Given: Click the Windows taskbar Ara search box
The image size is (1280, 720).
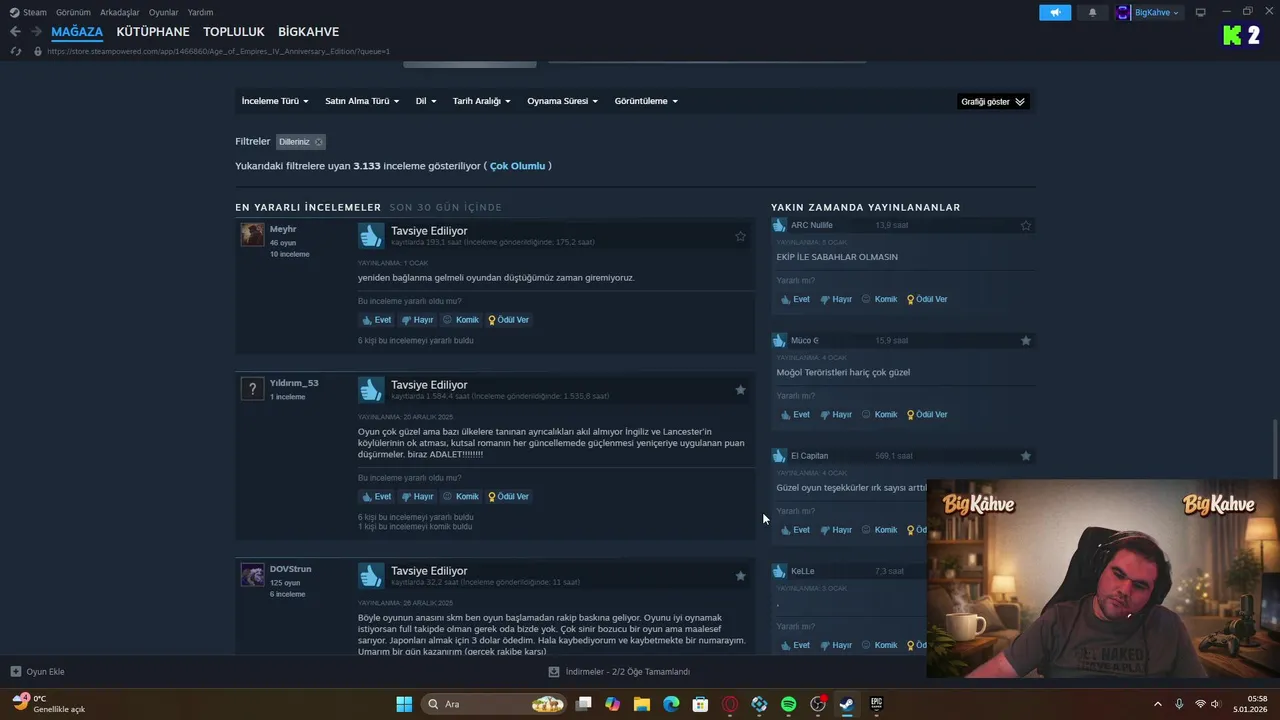Looking at the screenshot, I should [x=494, y=704].
